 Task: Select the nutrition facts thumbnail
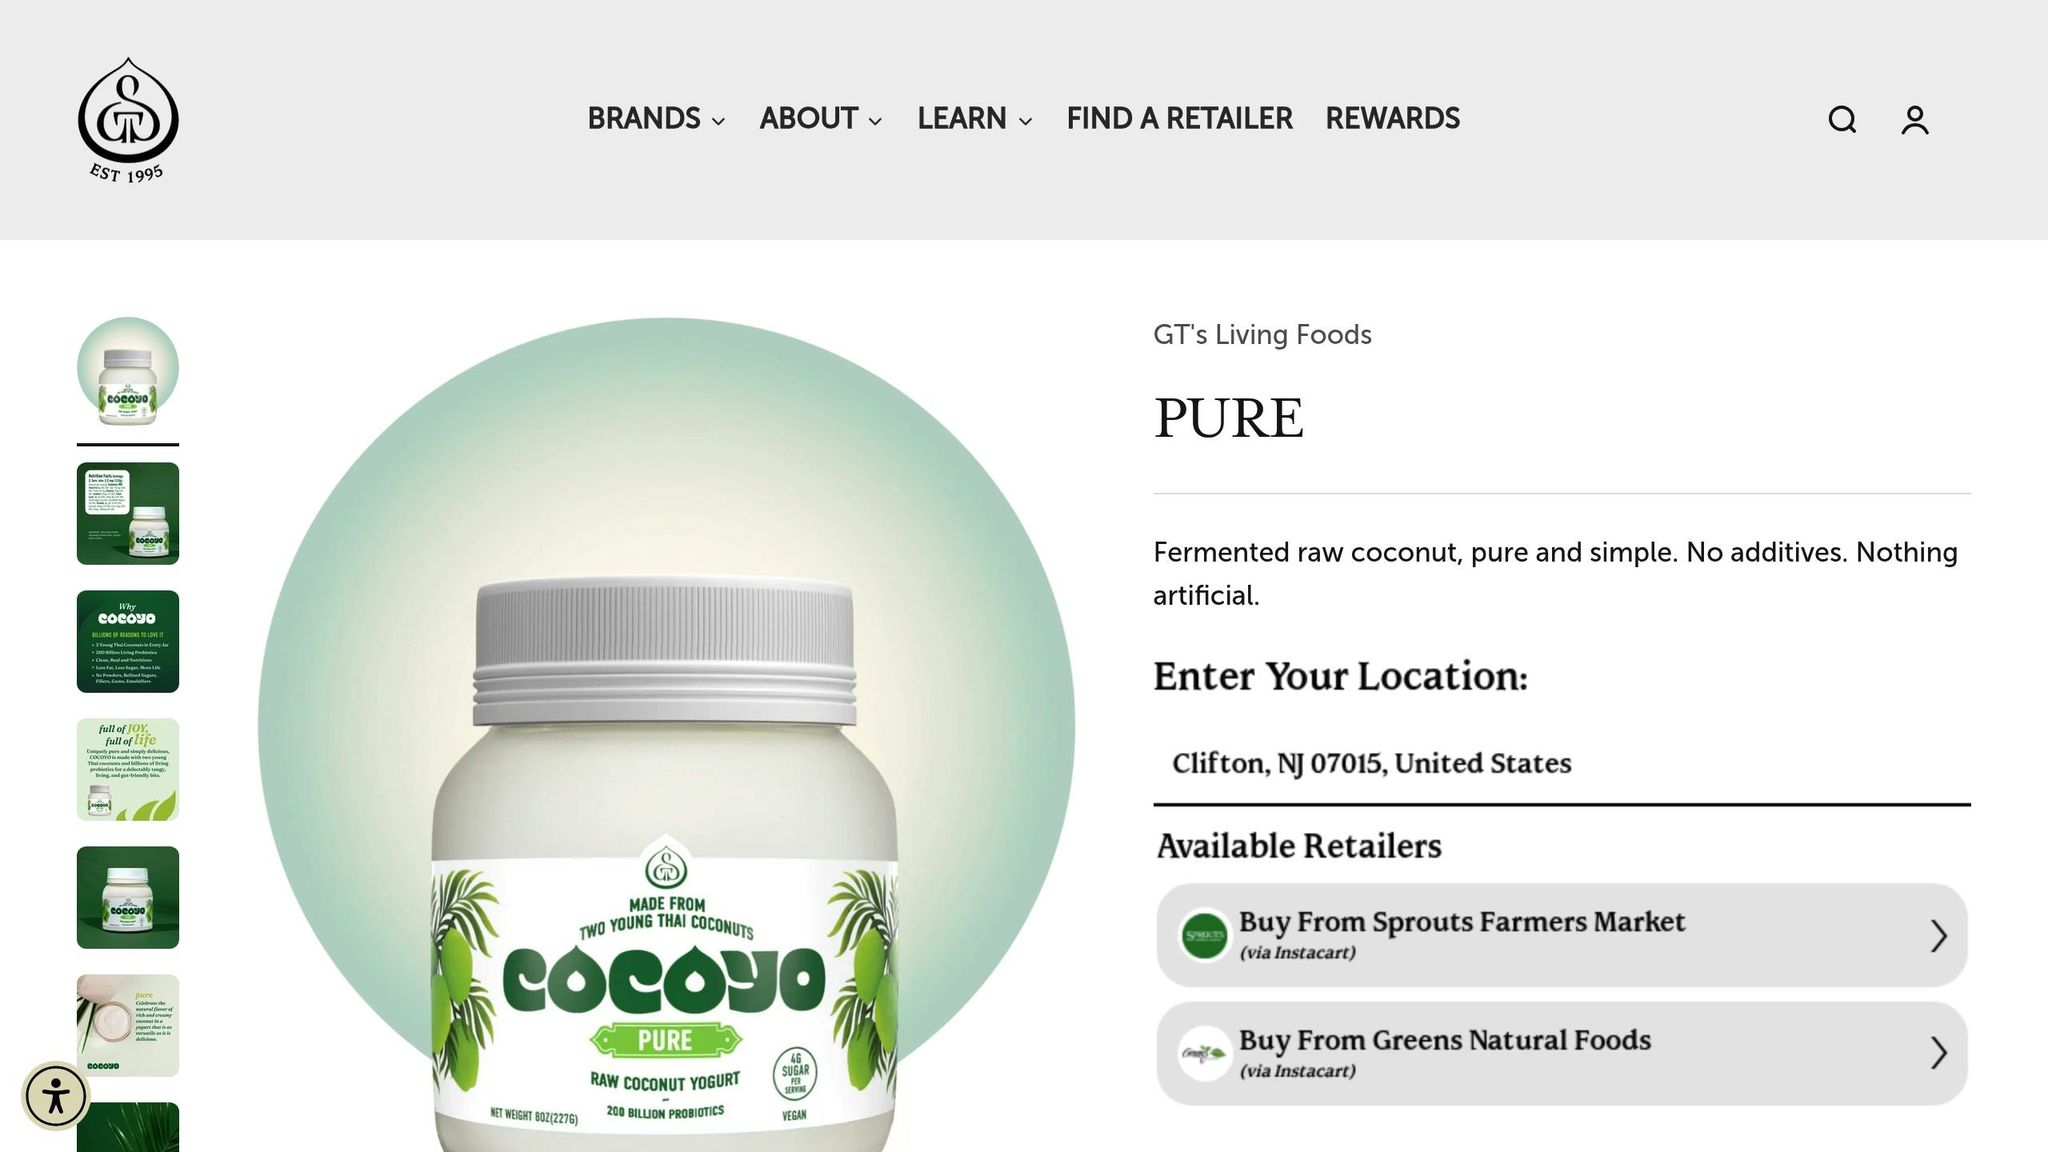tap(128, 513)
